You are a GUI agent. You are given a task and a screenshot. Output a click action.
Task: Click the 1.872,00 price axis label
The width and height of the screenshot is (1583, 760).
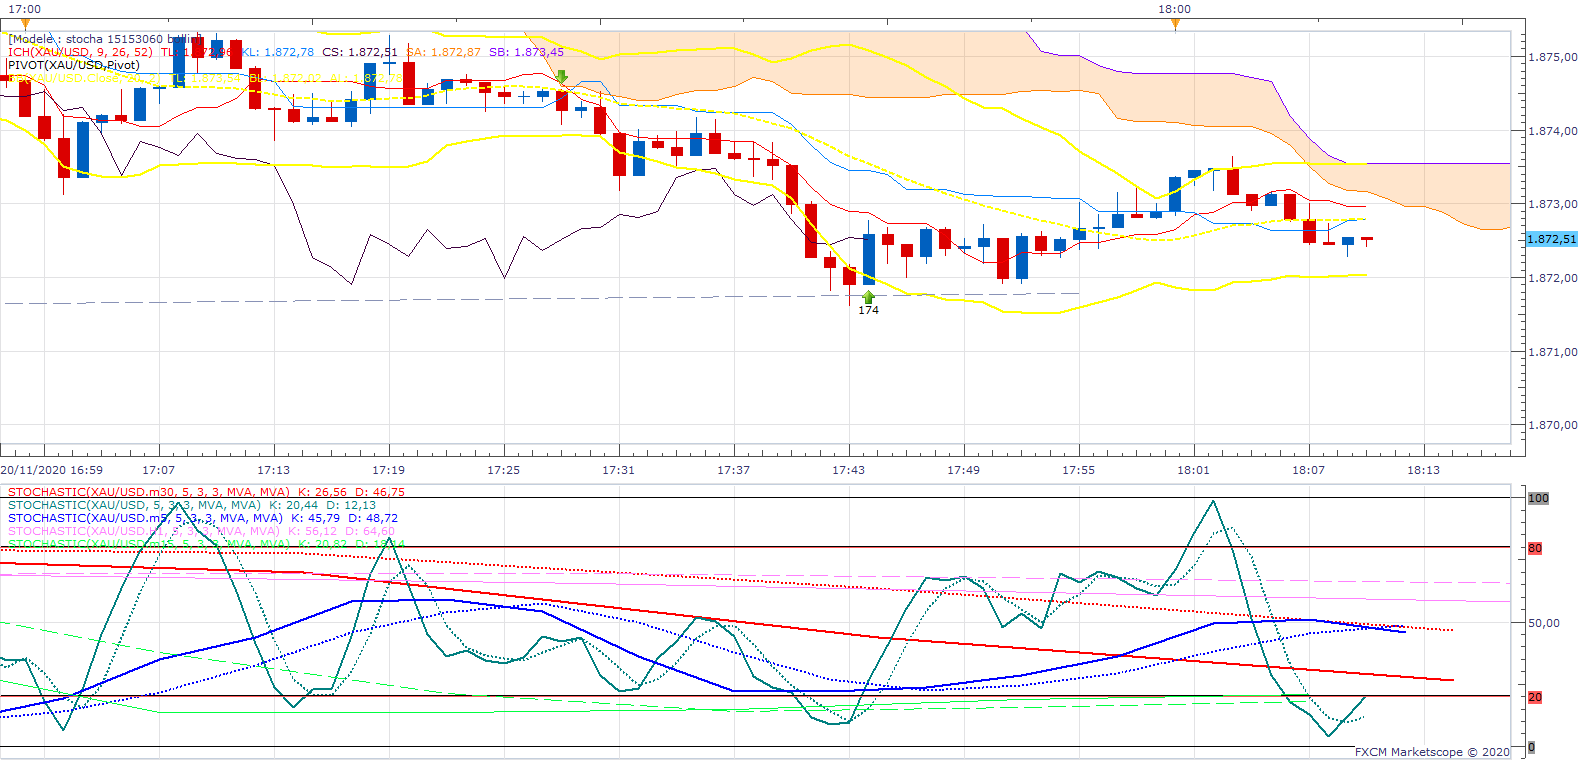pyautogui.click(x=1553, y=278)
